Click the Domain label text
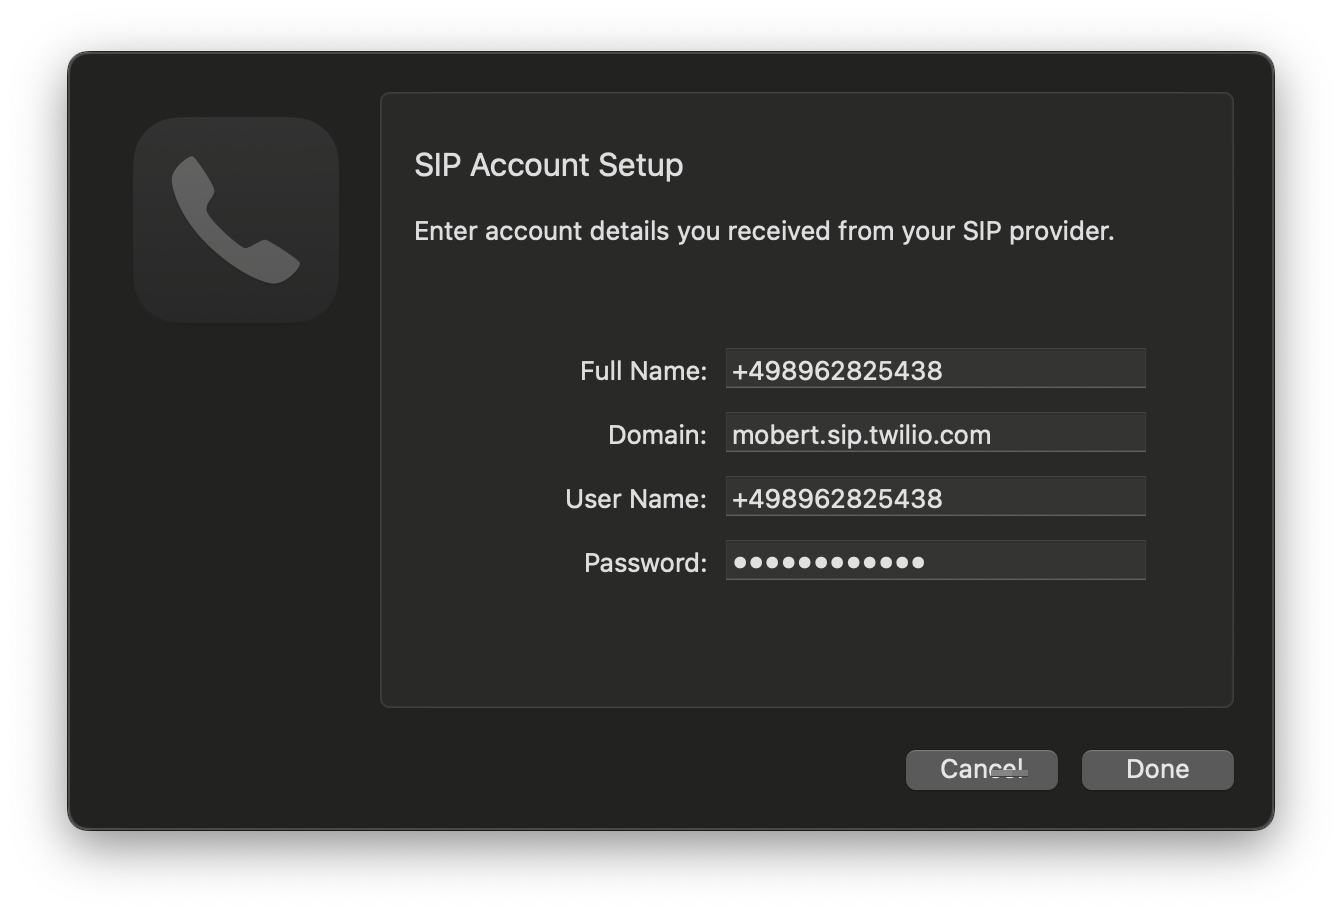The image size is (1342, 914). [658, 434]
